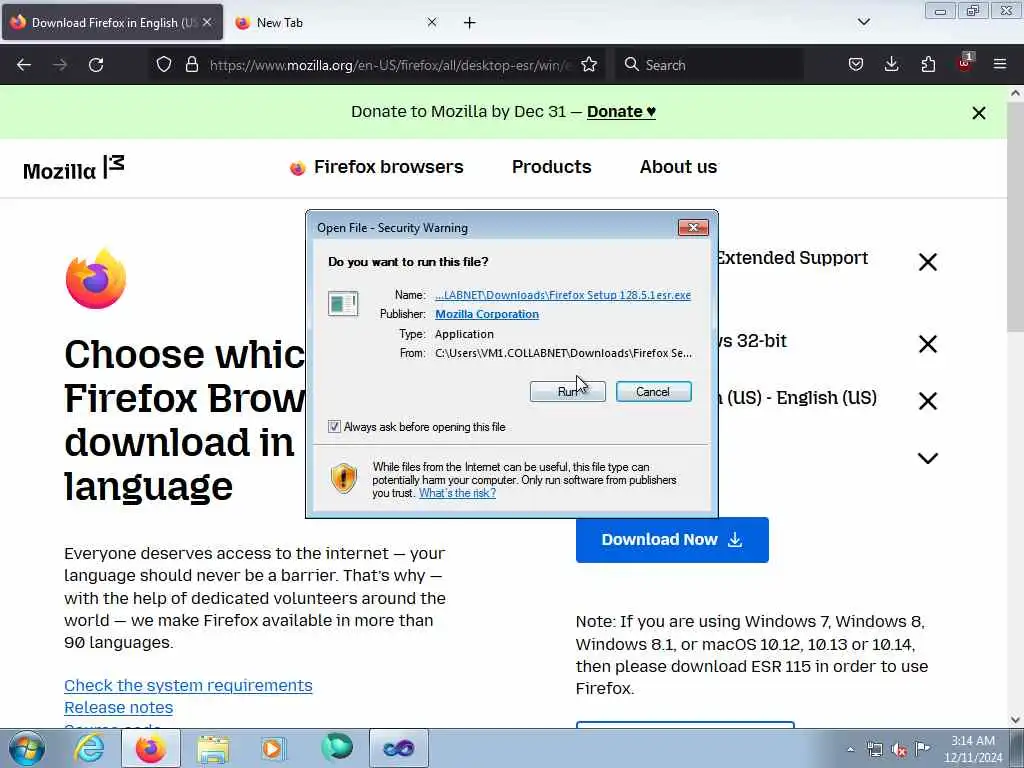Launch Internet Explorer from taskbar

89,748
